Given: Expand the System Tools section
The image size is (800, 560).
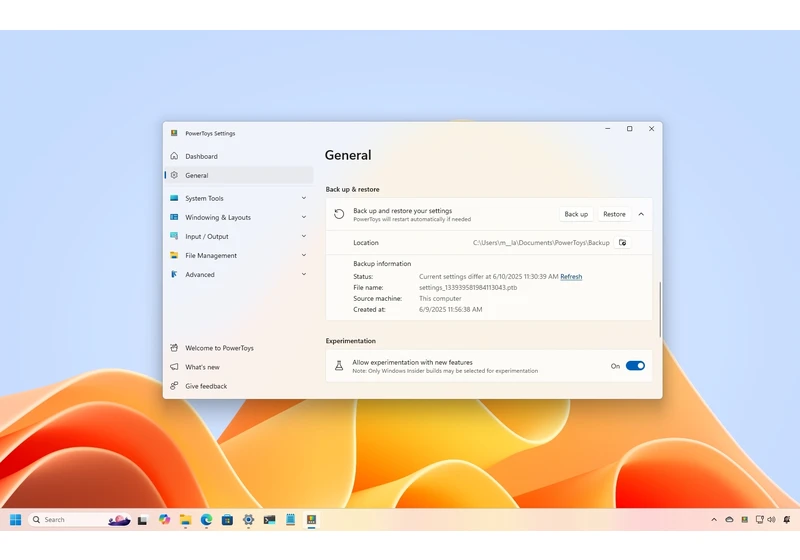Looking at the screenshot, I should pos(304,198).
